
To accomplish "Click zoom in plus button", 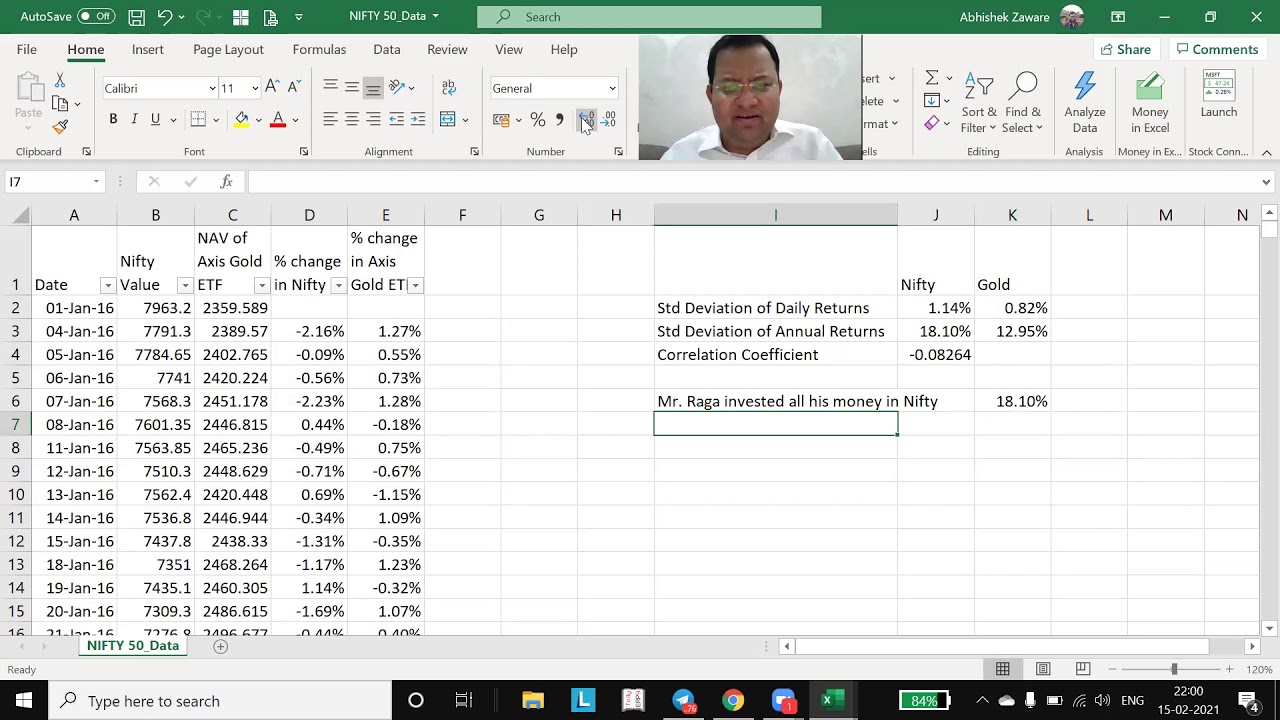I will coord(1229,669).
